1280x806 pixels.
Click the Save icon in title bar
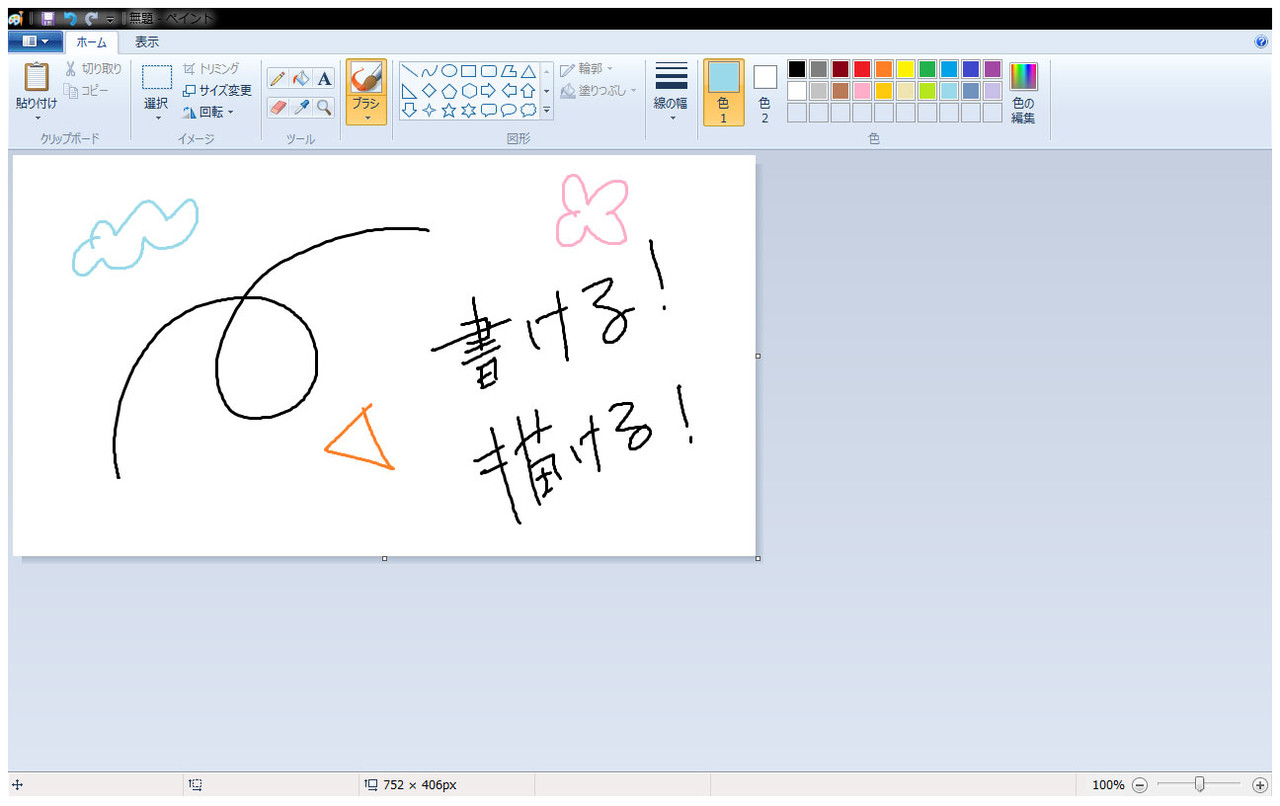point(47,18)
